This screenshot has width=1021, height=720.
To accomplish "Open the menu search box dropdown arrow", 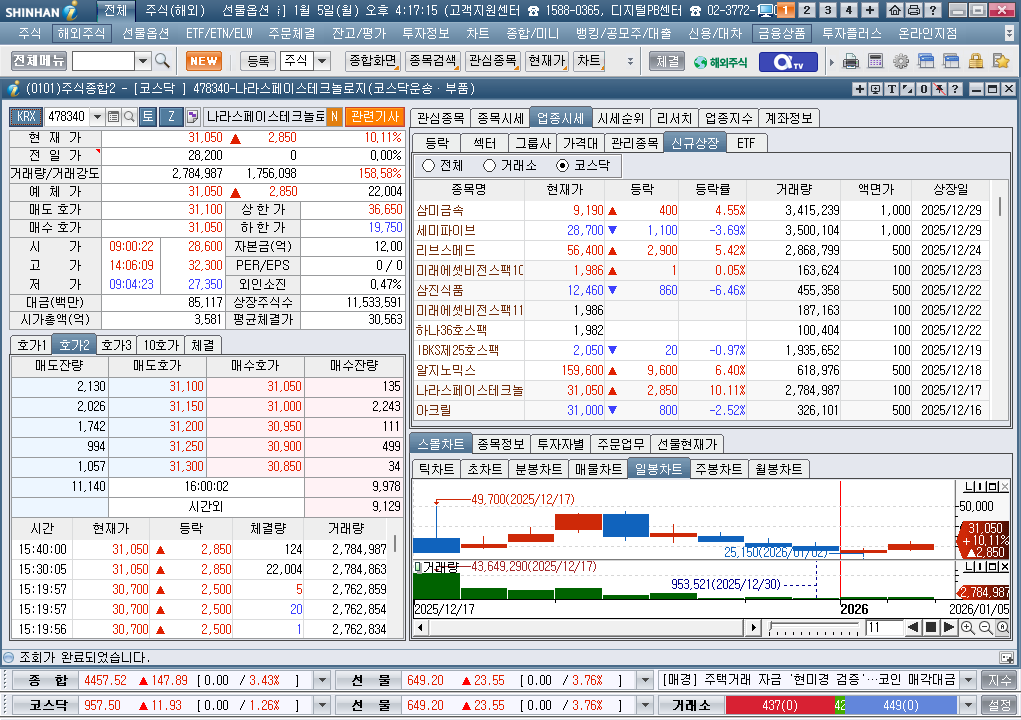I will [143, 61].
